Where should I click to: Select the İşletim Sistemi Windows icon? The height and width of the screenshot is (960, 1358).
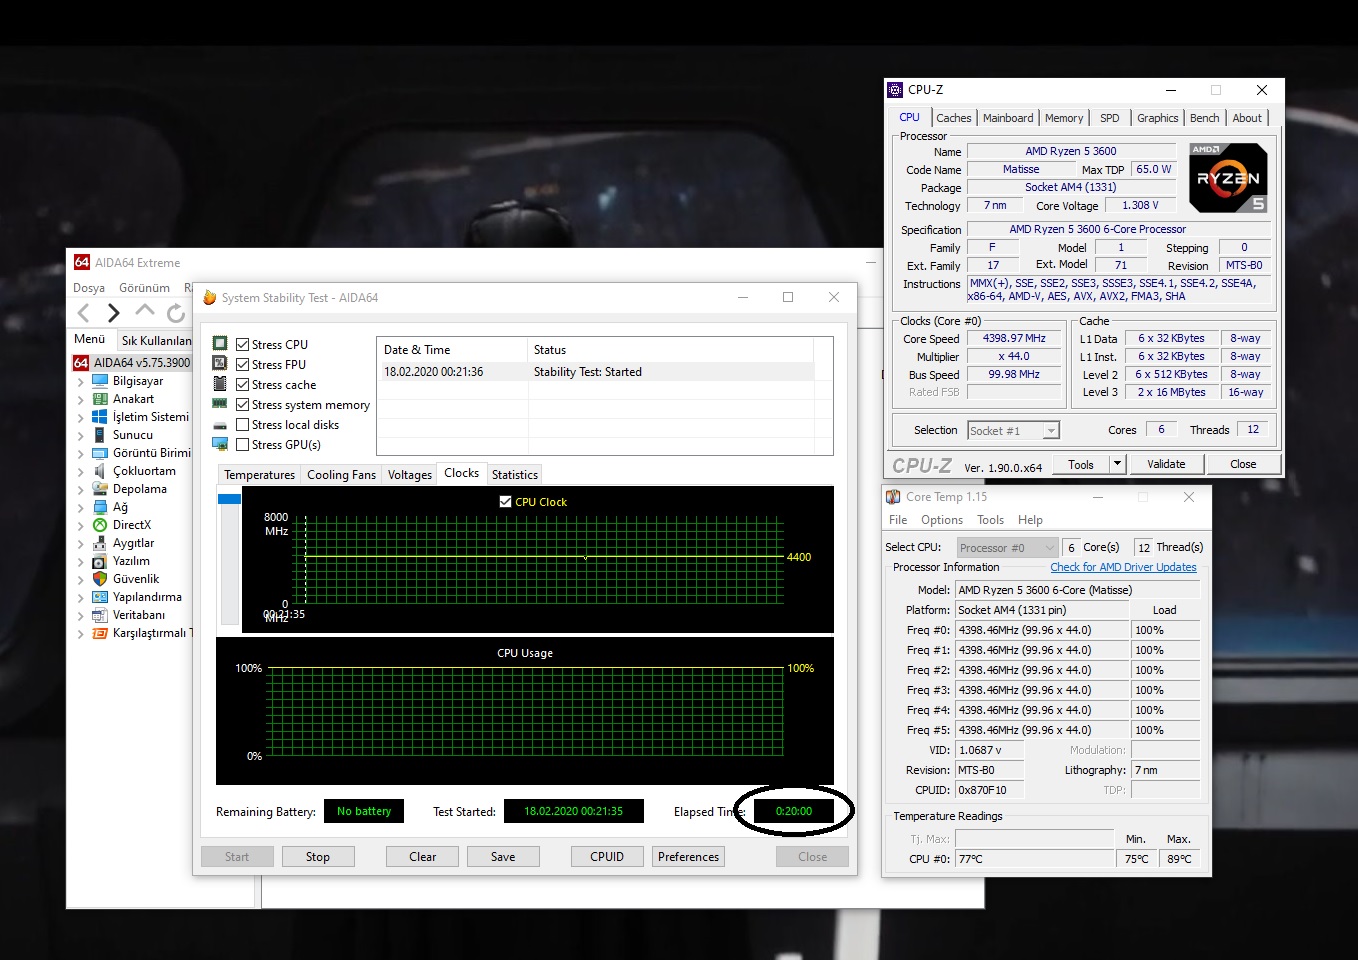pyautogui.click(x=100, y=417)
